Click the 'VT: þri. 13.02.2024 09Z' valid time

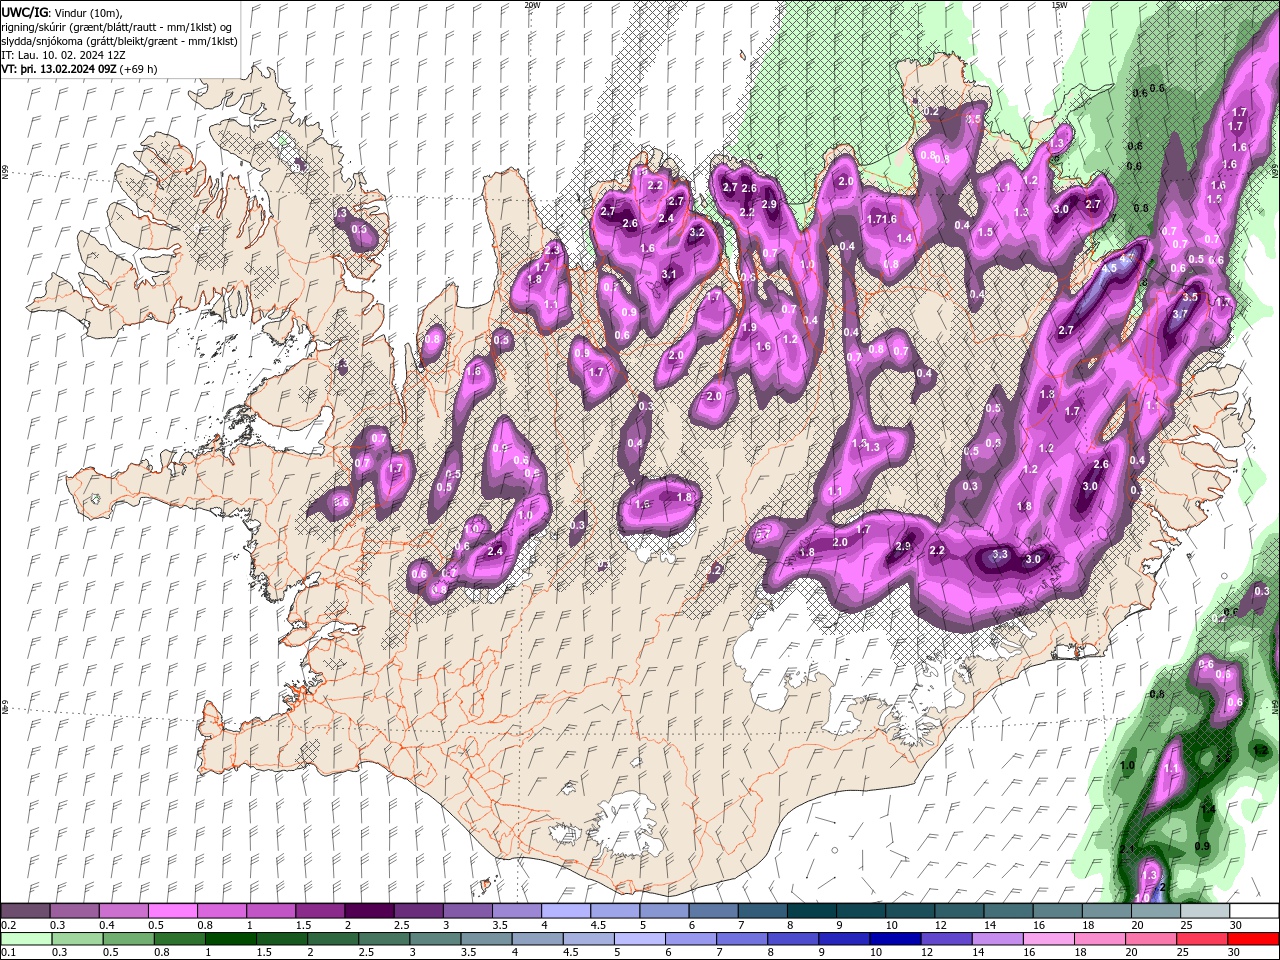58,69
